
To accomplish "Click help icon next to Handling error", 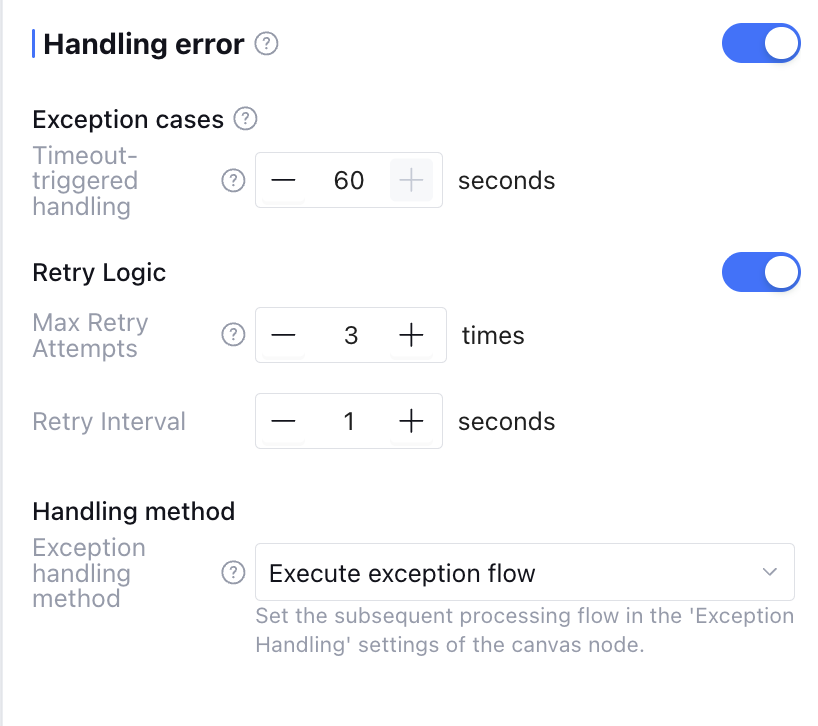I will click(x=266, y=45).
